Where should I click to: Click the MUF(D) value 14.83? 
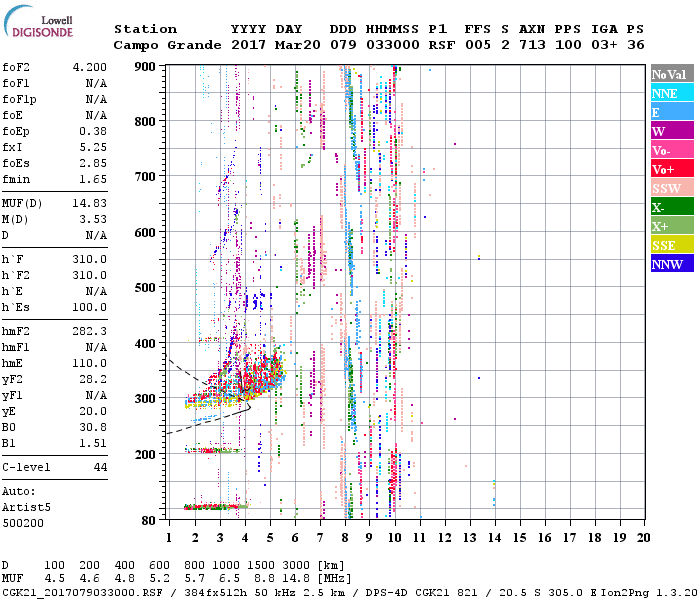pos(90,203)
